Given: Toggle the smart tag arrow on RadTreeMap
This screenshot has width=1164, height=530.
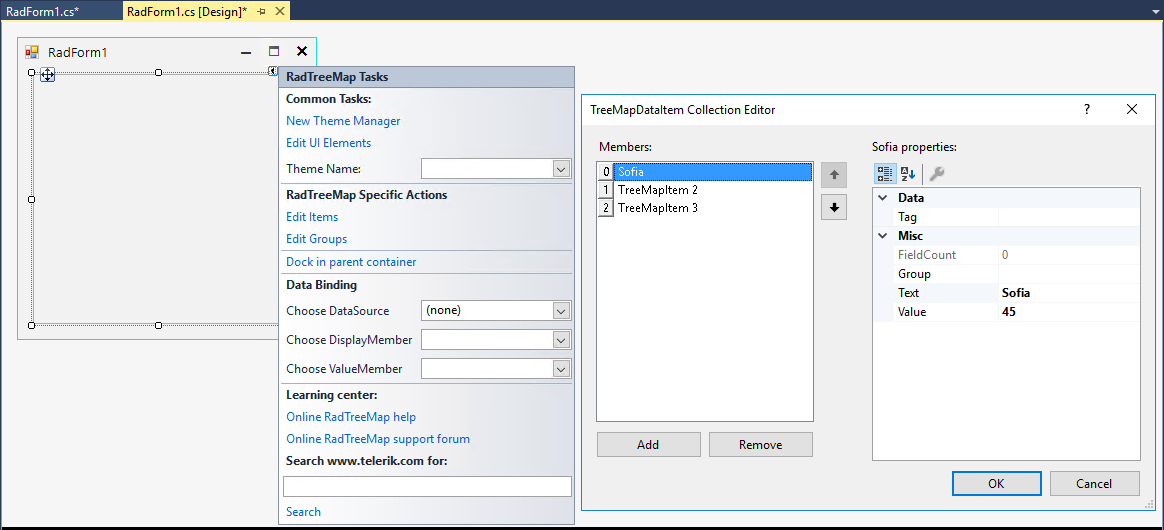Looking at the screenshot, I should (x=273, y=71).
